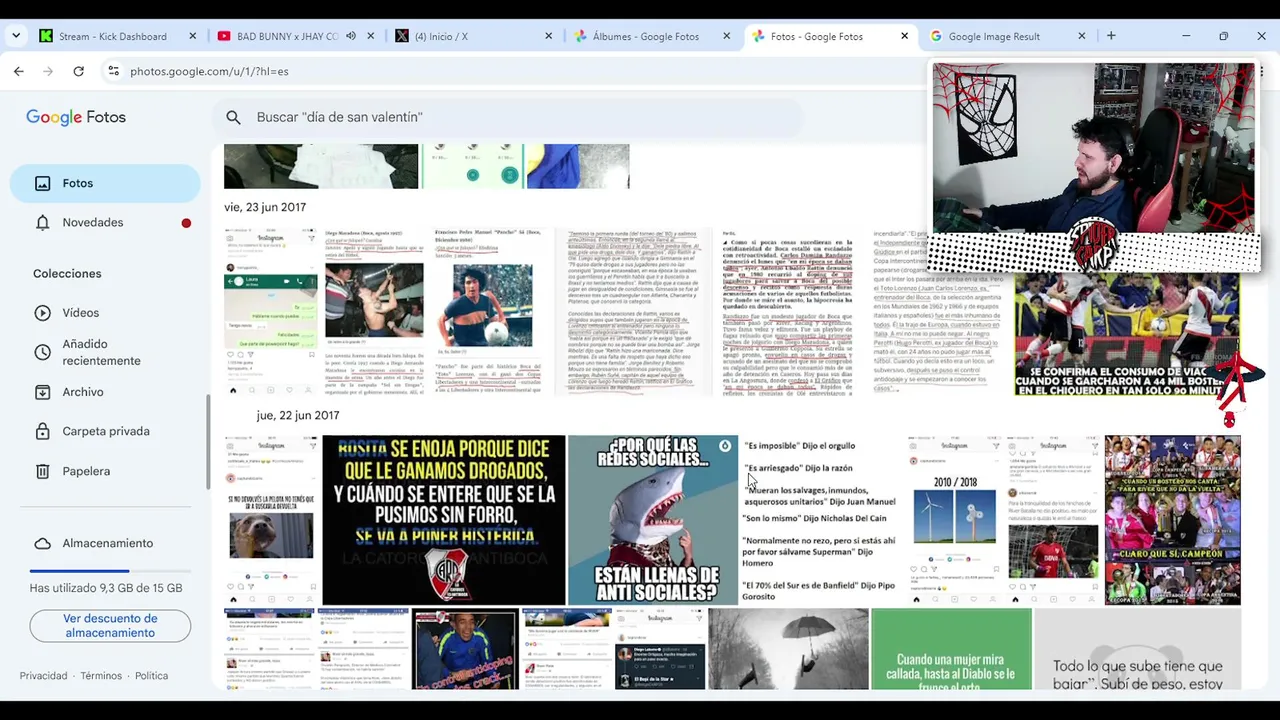
Task: Open the 2010 / 2018 wind turbines thumbnail
Action: 955,520
